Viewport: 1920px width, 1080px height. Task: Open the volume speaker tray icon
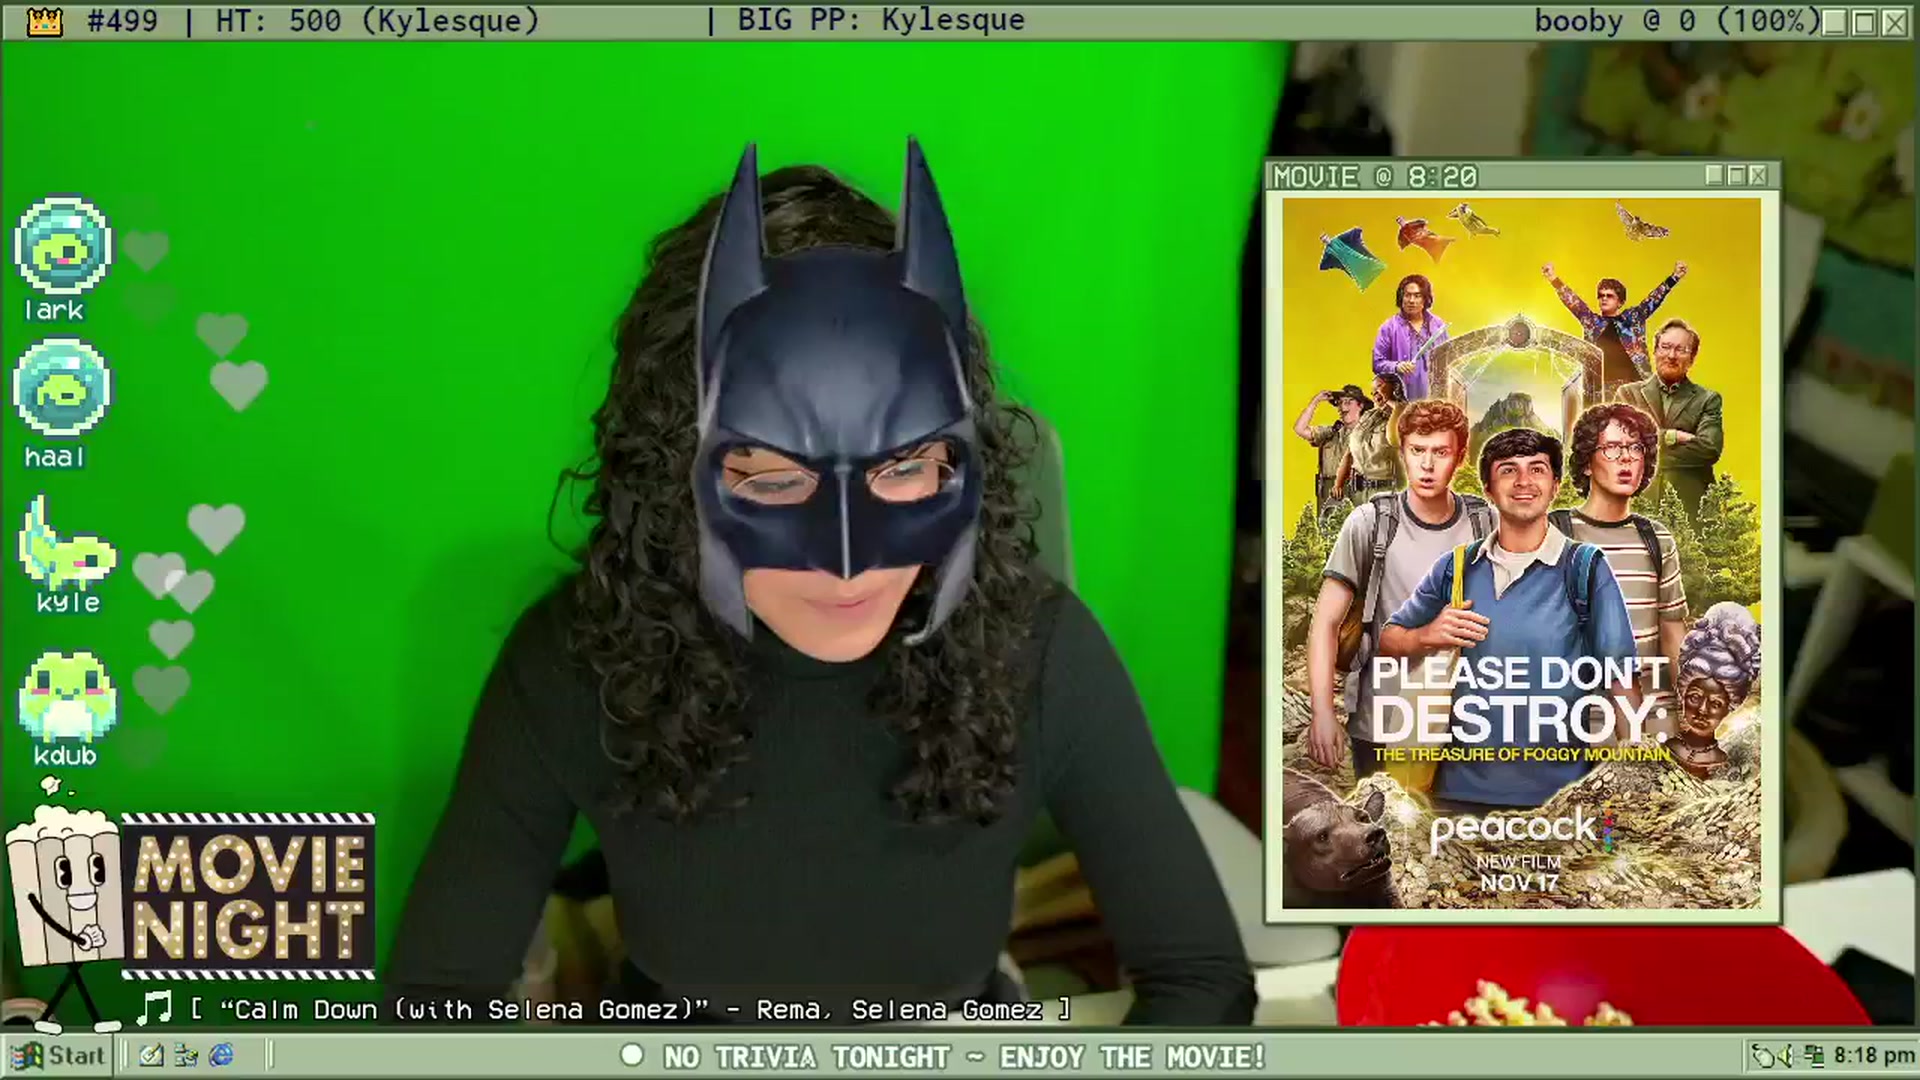click(x=1785, y=1057)
